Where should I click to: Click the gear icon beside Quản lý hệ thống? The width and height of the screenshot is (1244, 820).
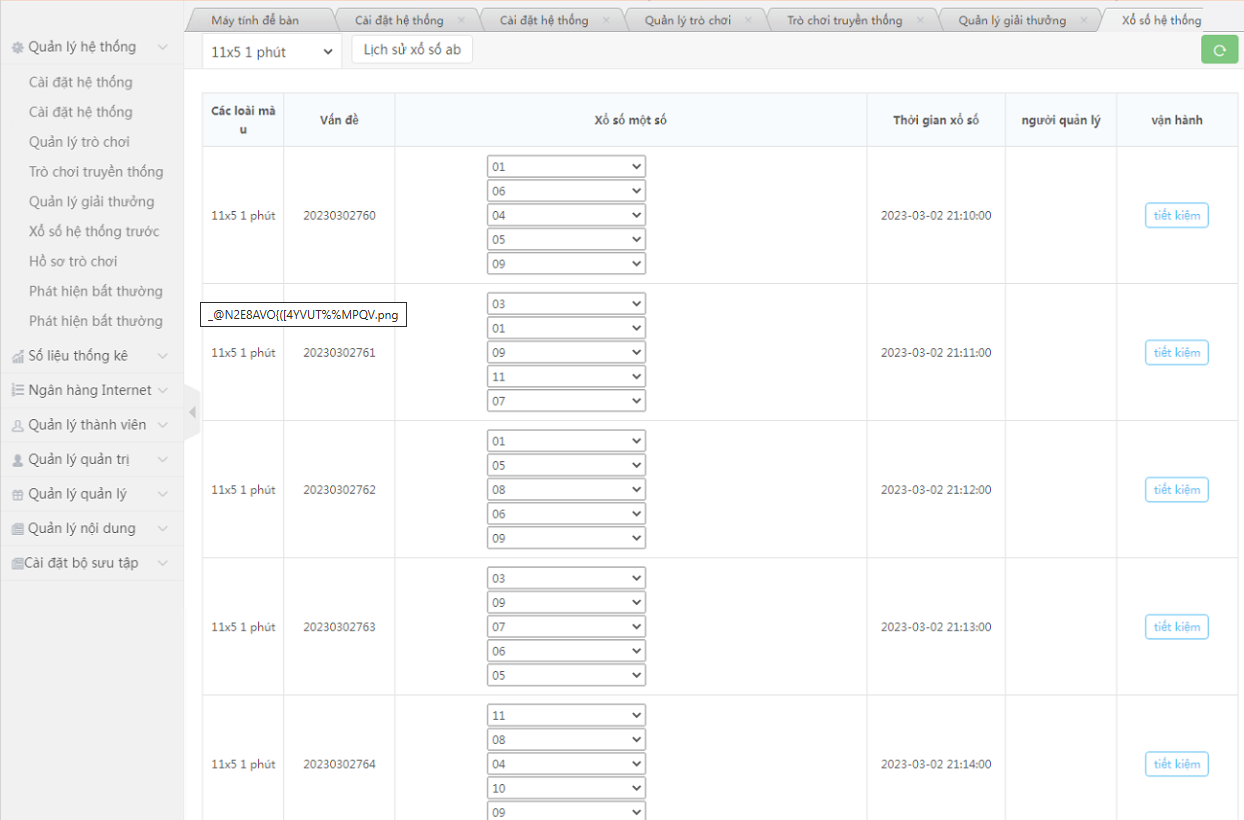coord(17,48)
